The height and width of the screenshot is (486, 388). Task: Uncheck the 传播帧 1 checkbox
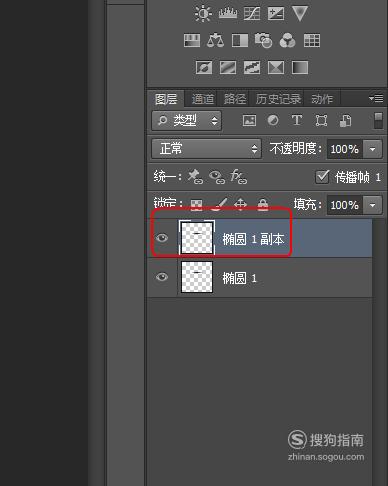coord(322,177)
